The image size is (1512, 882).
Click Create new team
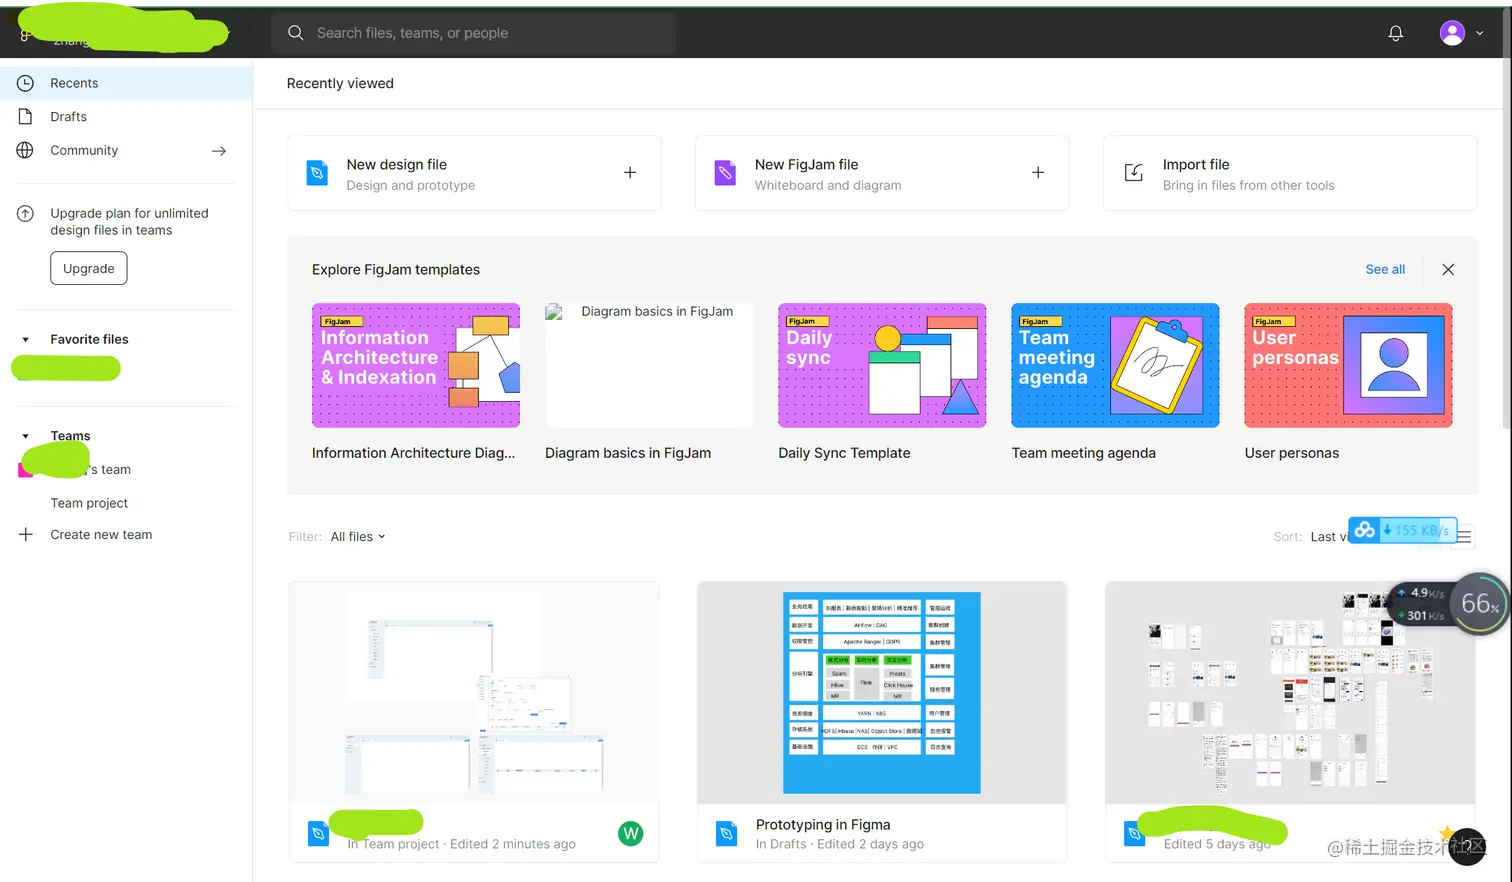pos(101,535)
